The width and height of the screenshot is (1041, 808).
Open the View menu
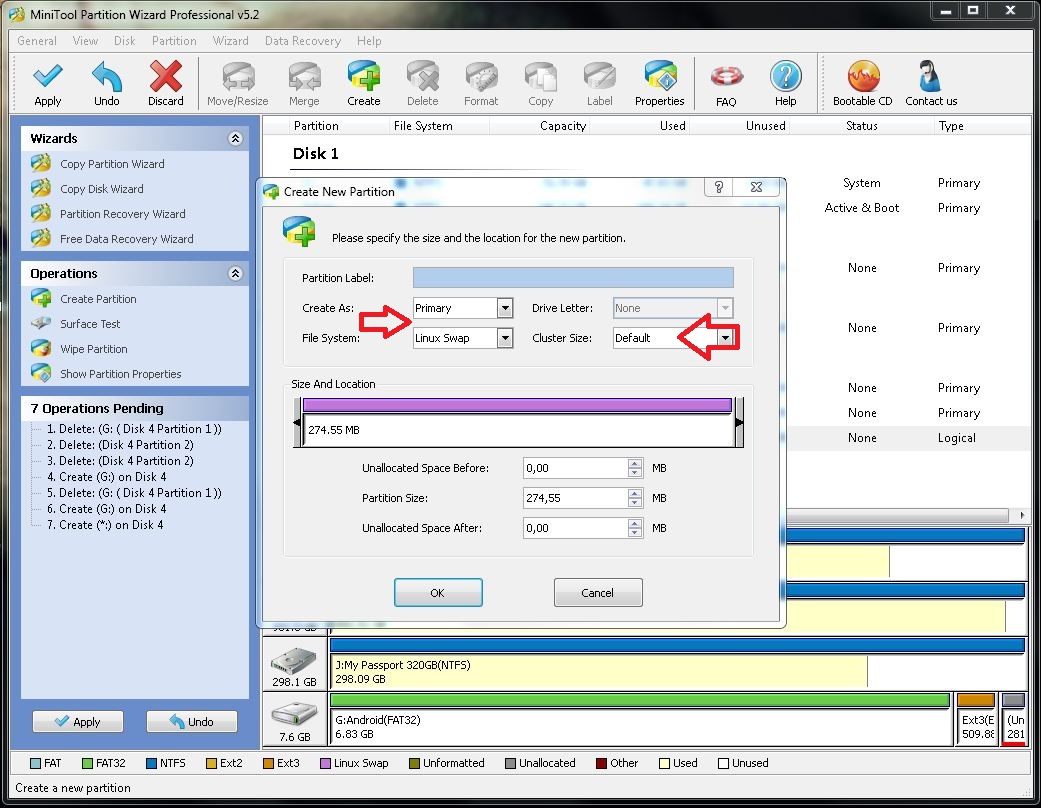click(x=86, y=41)
